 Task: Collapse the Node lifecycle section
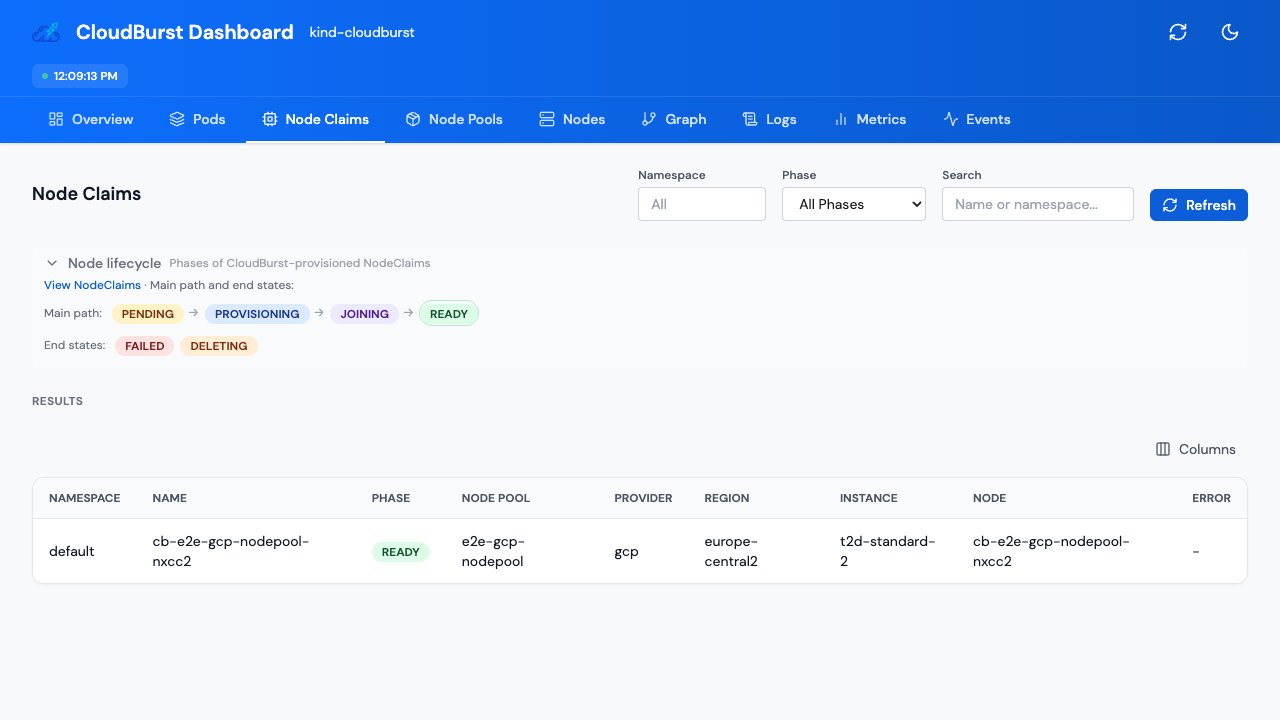click(x=51, y=263)
